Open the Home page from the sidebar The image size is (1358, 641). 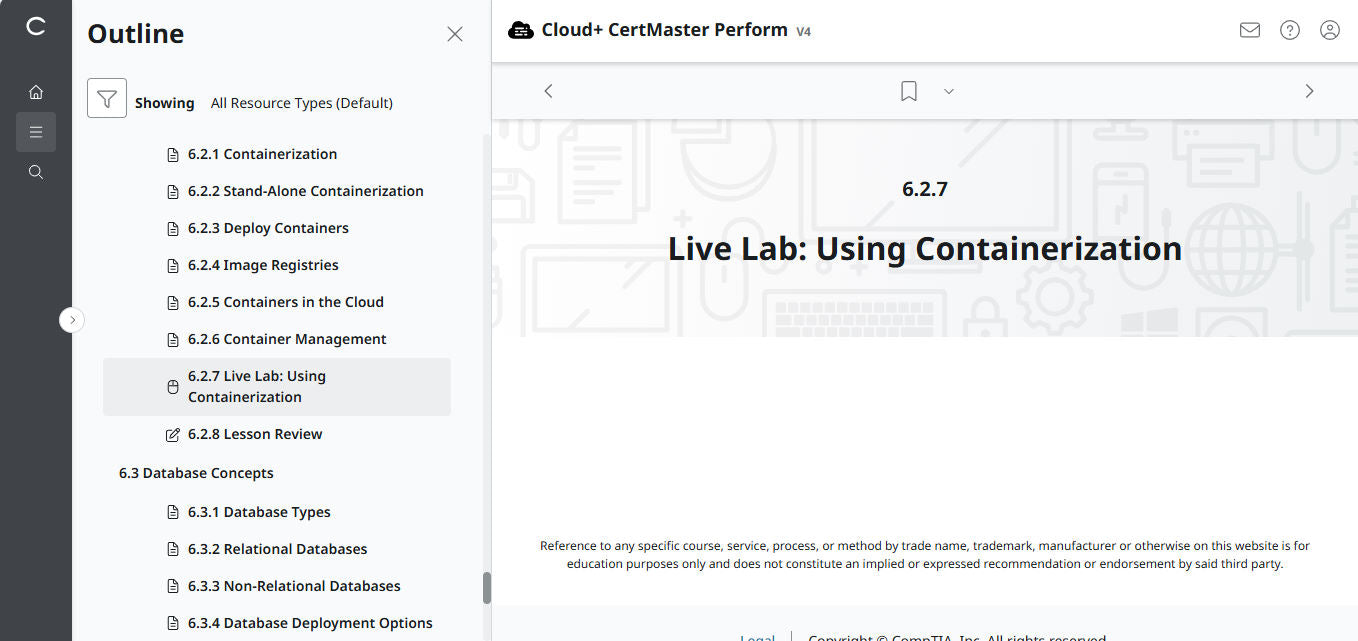36,91
